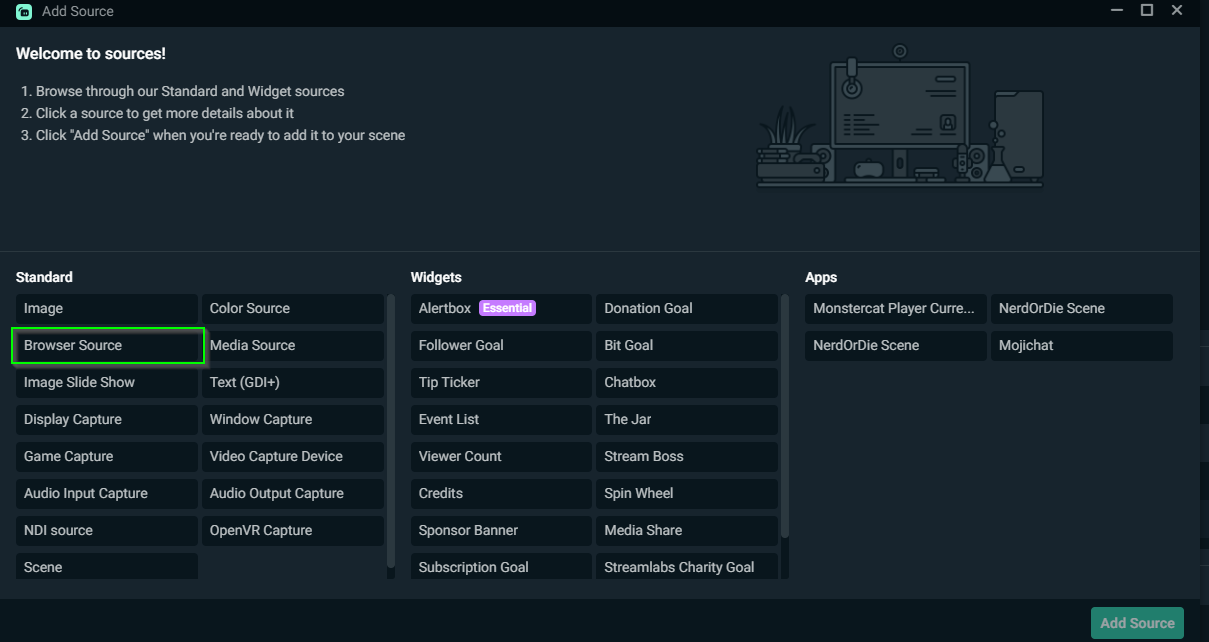Click the Widgets list scrollbar

785,415
